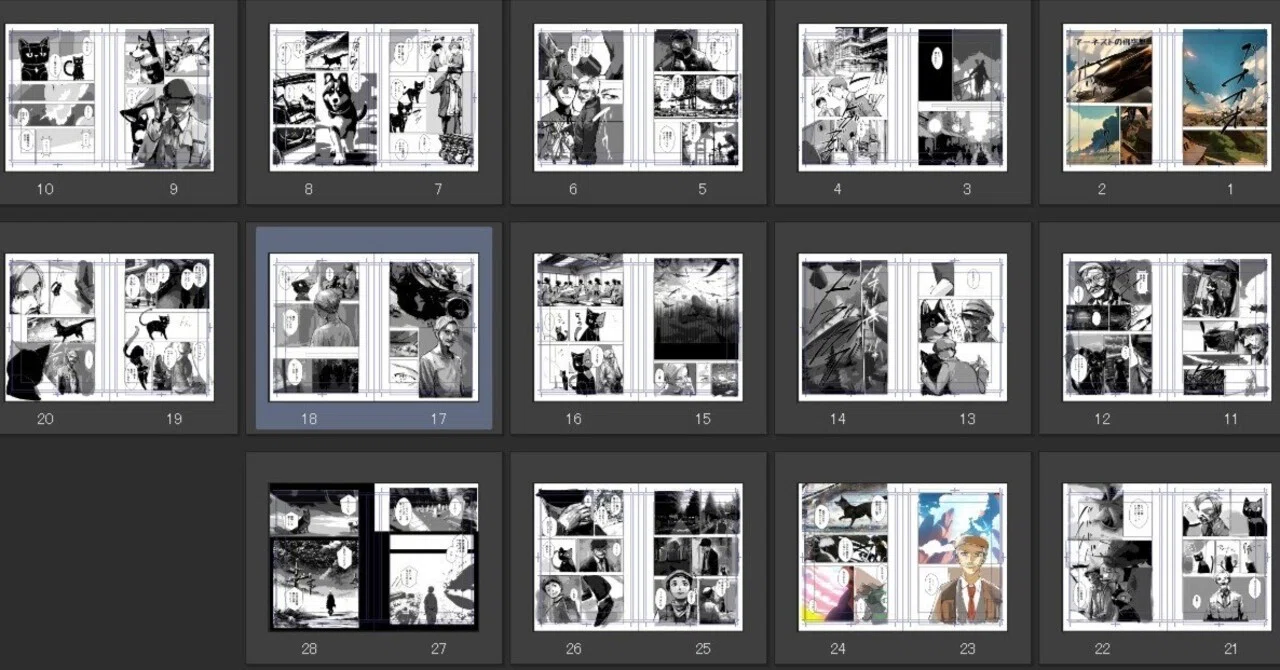Click the page number label "17"
This screenshot has width=1280, height=670.
[x=438, y=419]
